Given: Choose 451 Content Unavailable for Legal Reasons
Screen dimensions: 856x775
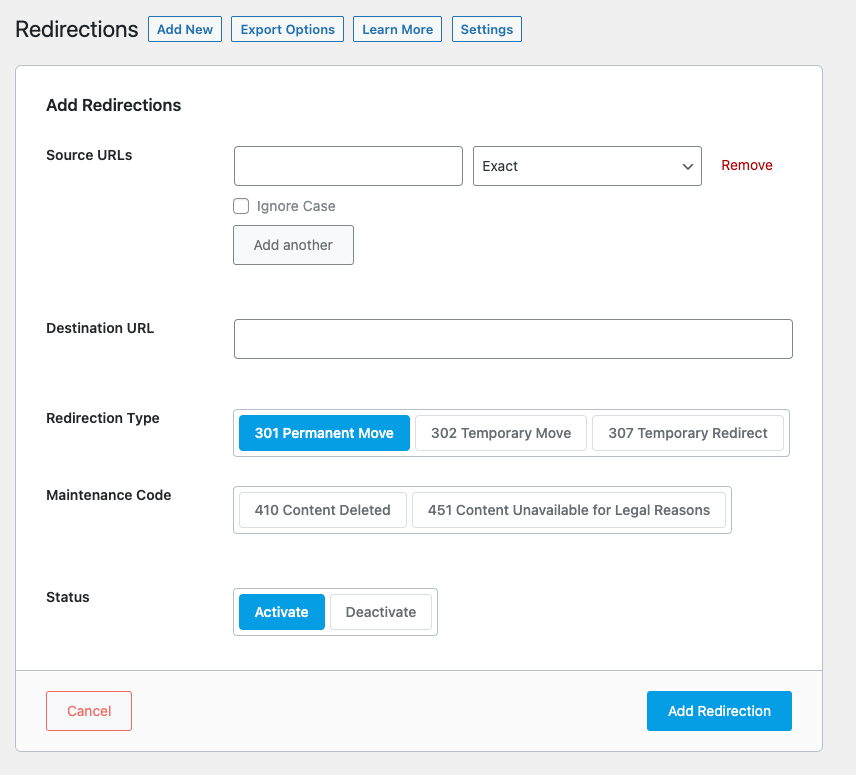Looking at the screenshot, I should click(x=569, y=510).
